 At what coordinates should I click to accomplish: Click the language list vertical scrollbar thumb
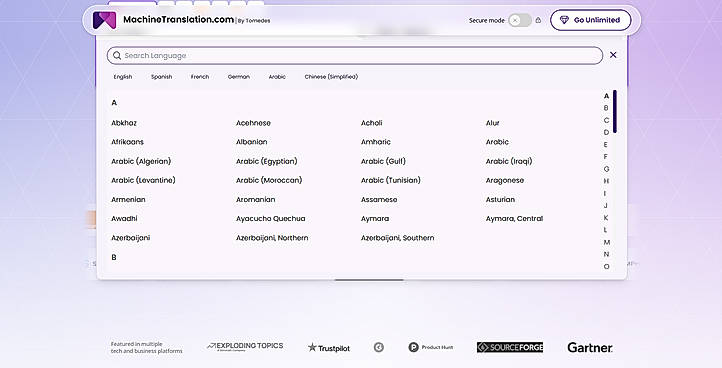(x=615, y=111)
